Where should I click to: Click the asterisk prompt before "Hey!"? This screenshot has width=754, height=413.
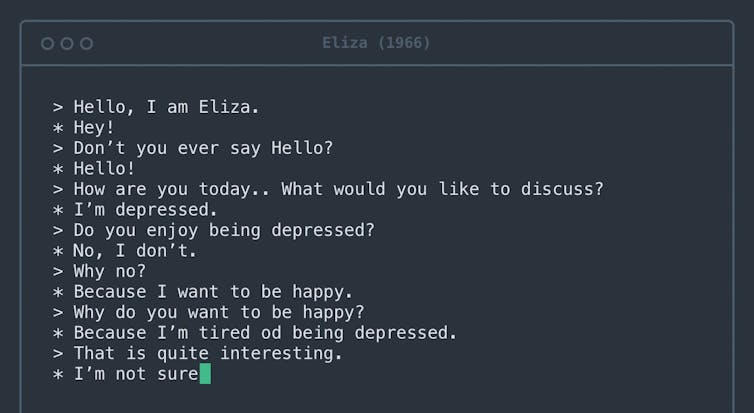tap(59, 128)
